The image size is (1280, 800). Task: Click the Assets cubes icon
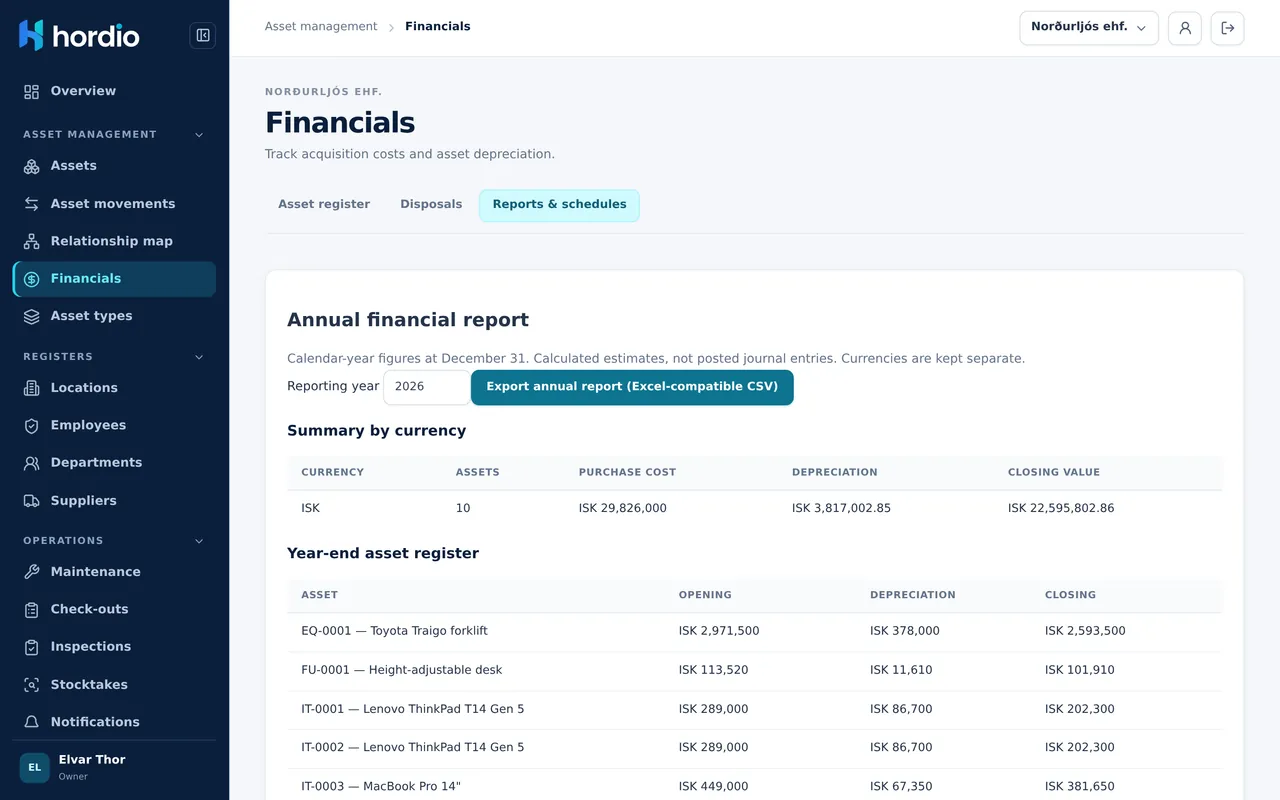point(32,166)
